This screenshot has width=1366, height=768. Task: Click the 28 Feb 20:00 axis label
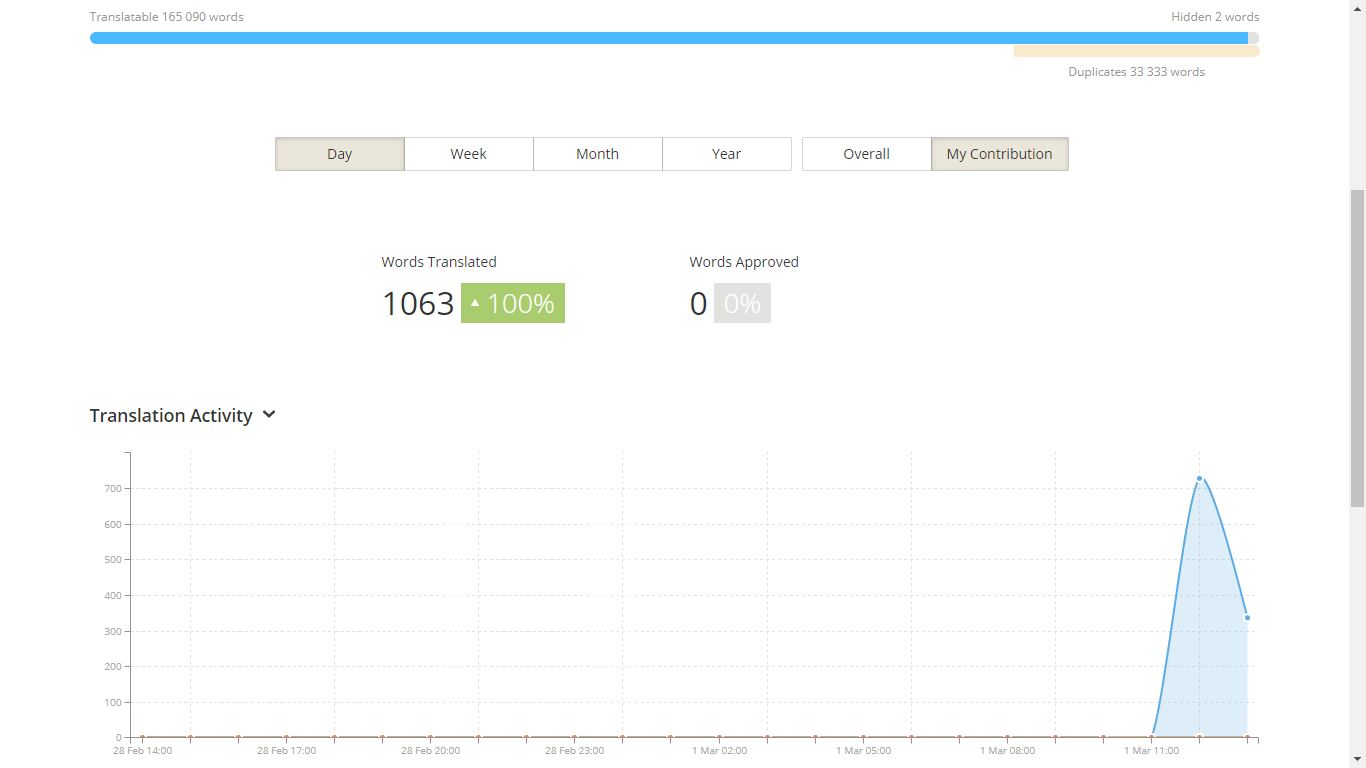pyautogui.click(x=431, y=750)
